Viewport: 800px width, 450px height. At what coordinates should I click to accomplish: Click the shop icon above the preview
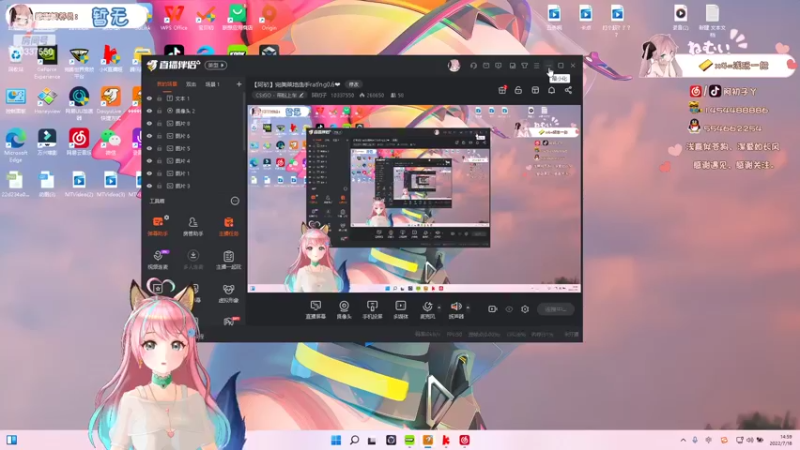tap(535, 90)
